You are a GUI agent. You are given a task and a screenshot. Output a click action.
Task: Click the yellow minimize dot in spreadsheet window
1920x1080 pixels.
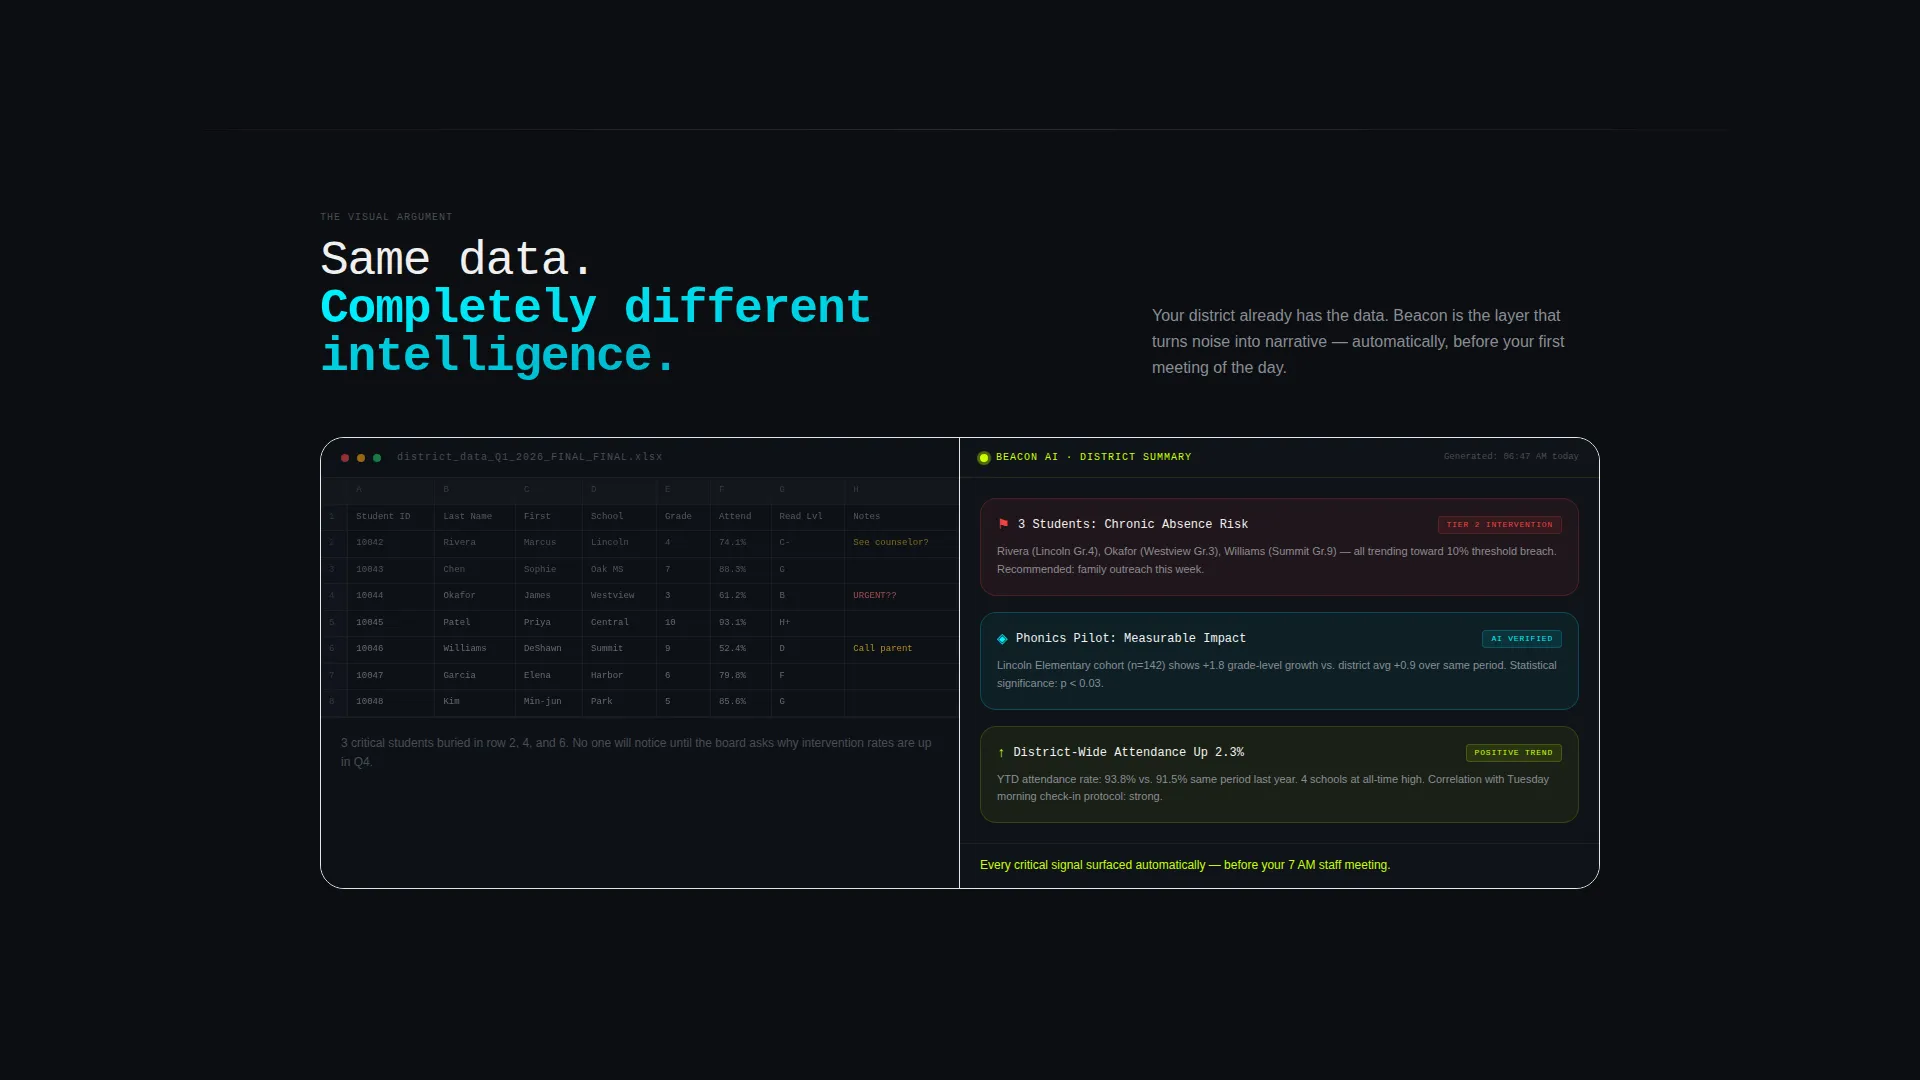pos(361,458)
